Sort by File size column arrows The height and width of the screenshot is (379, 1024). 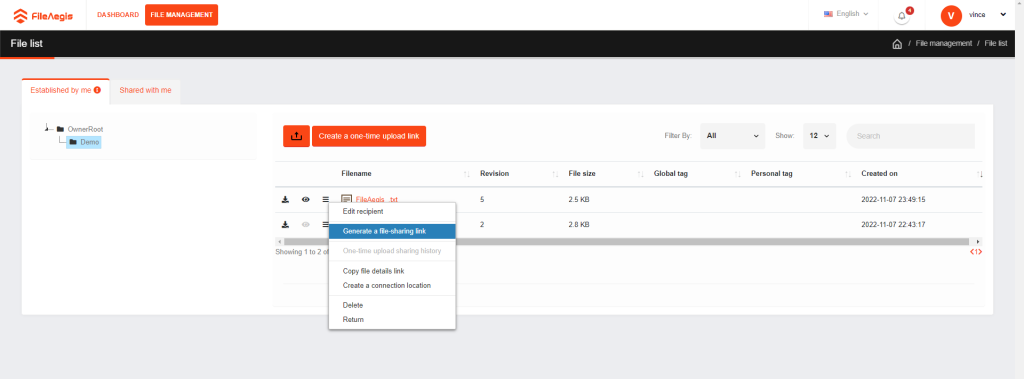coord(640,174)
